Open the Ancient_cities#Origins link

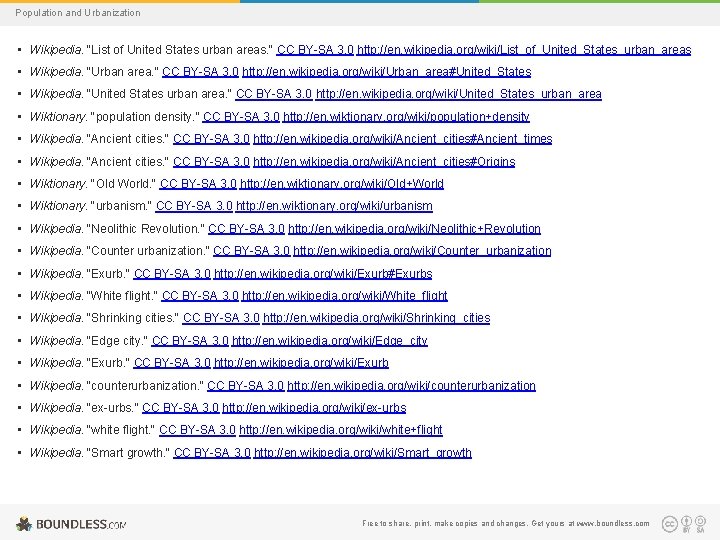point(384,162)
